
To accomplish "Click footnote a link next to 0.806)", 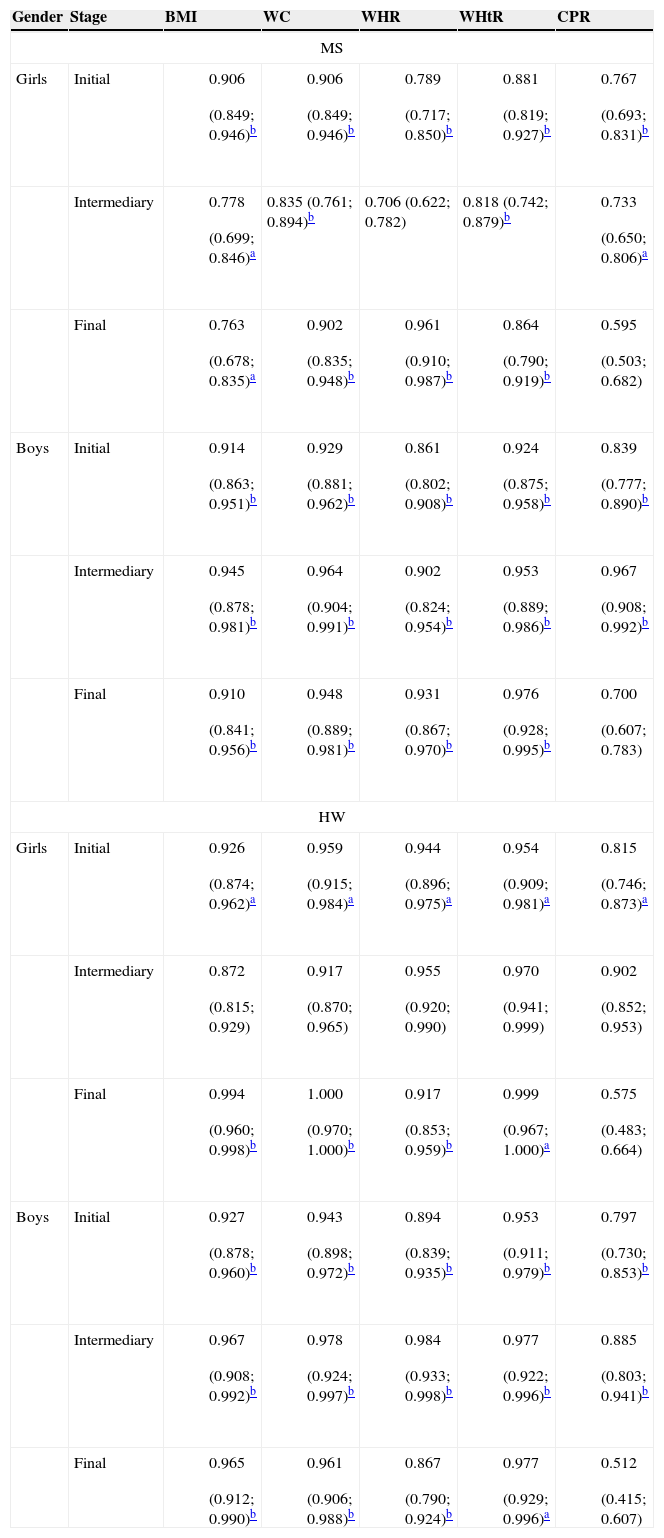I will coord(645,254).
